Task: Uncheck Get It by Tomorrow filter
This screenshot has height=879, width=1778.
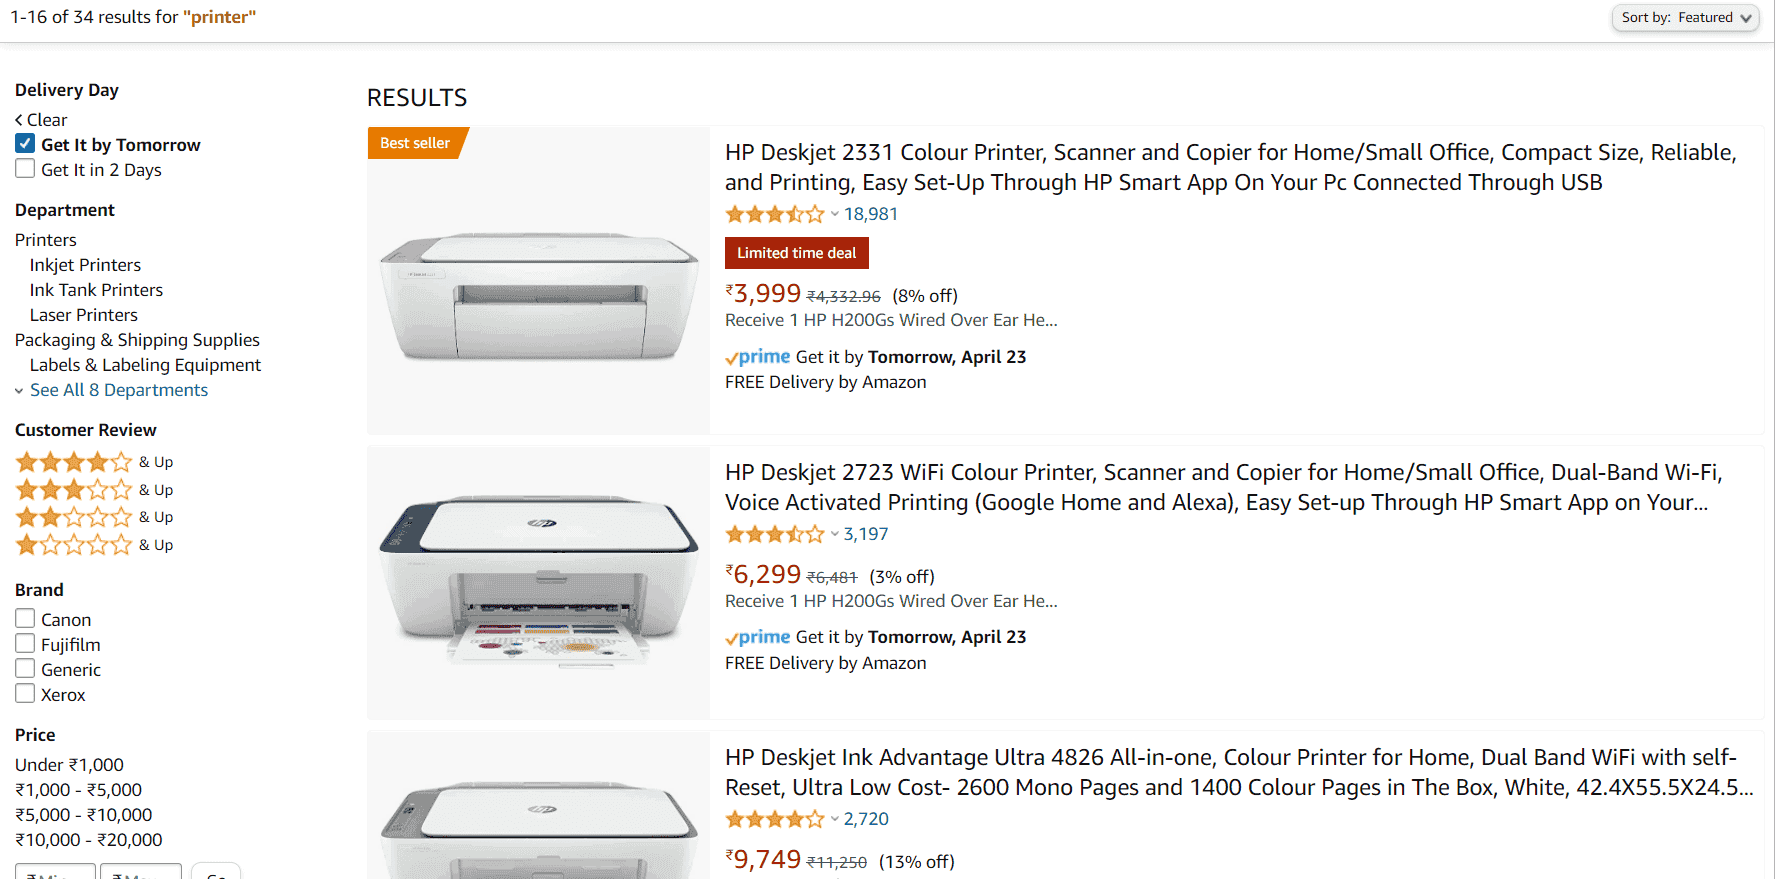Action: point(25,144)
